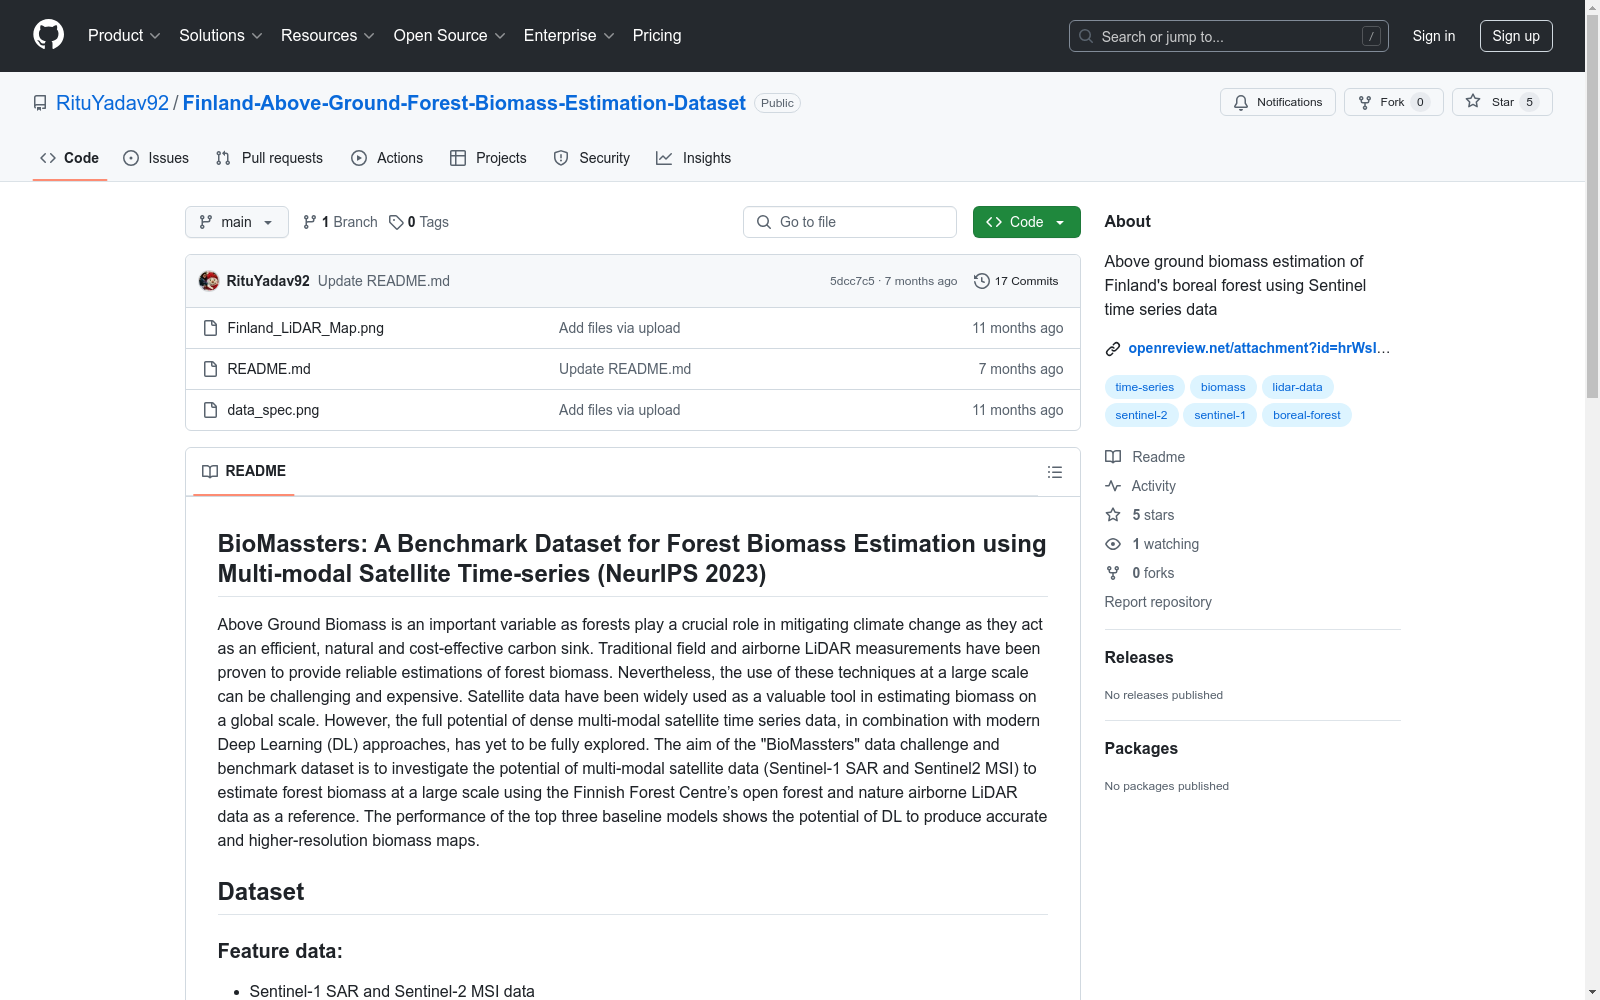1600x1000 pixels.
Task: View the 0 Tags link
Action: [x=419, y=222]
